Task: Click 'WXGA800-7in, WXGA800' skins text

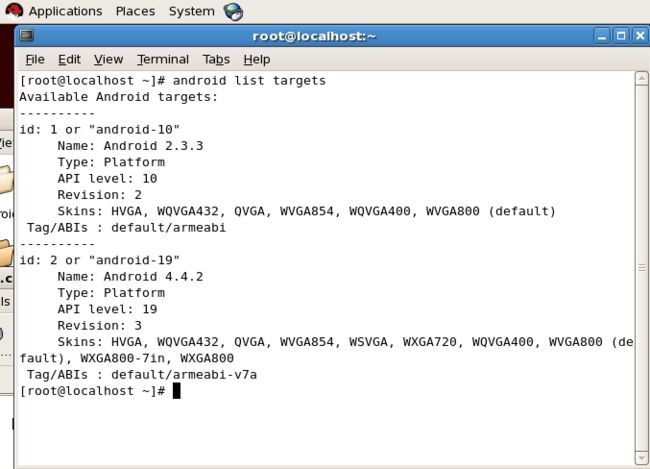Action: tap(157, 358)
